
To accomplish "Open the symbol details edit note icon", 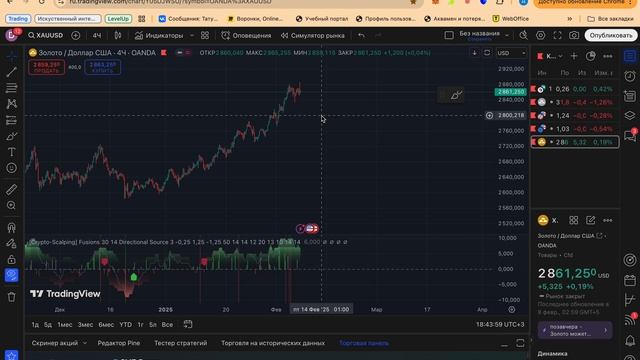I will (591, 220).
